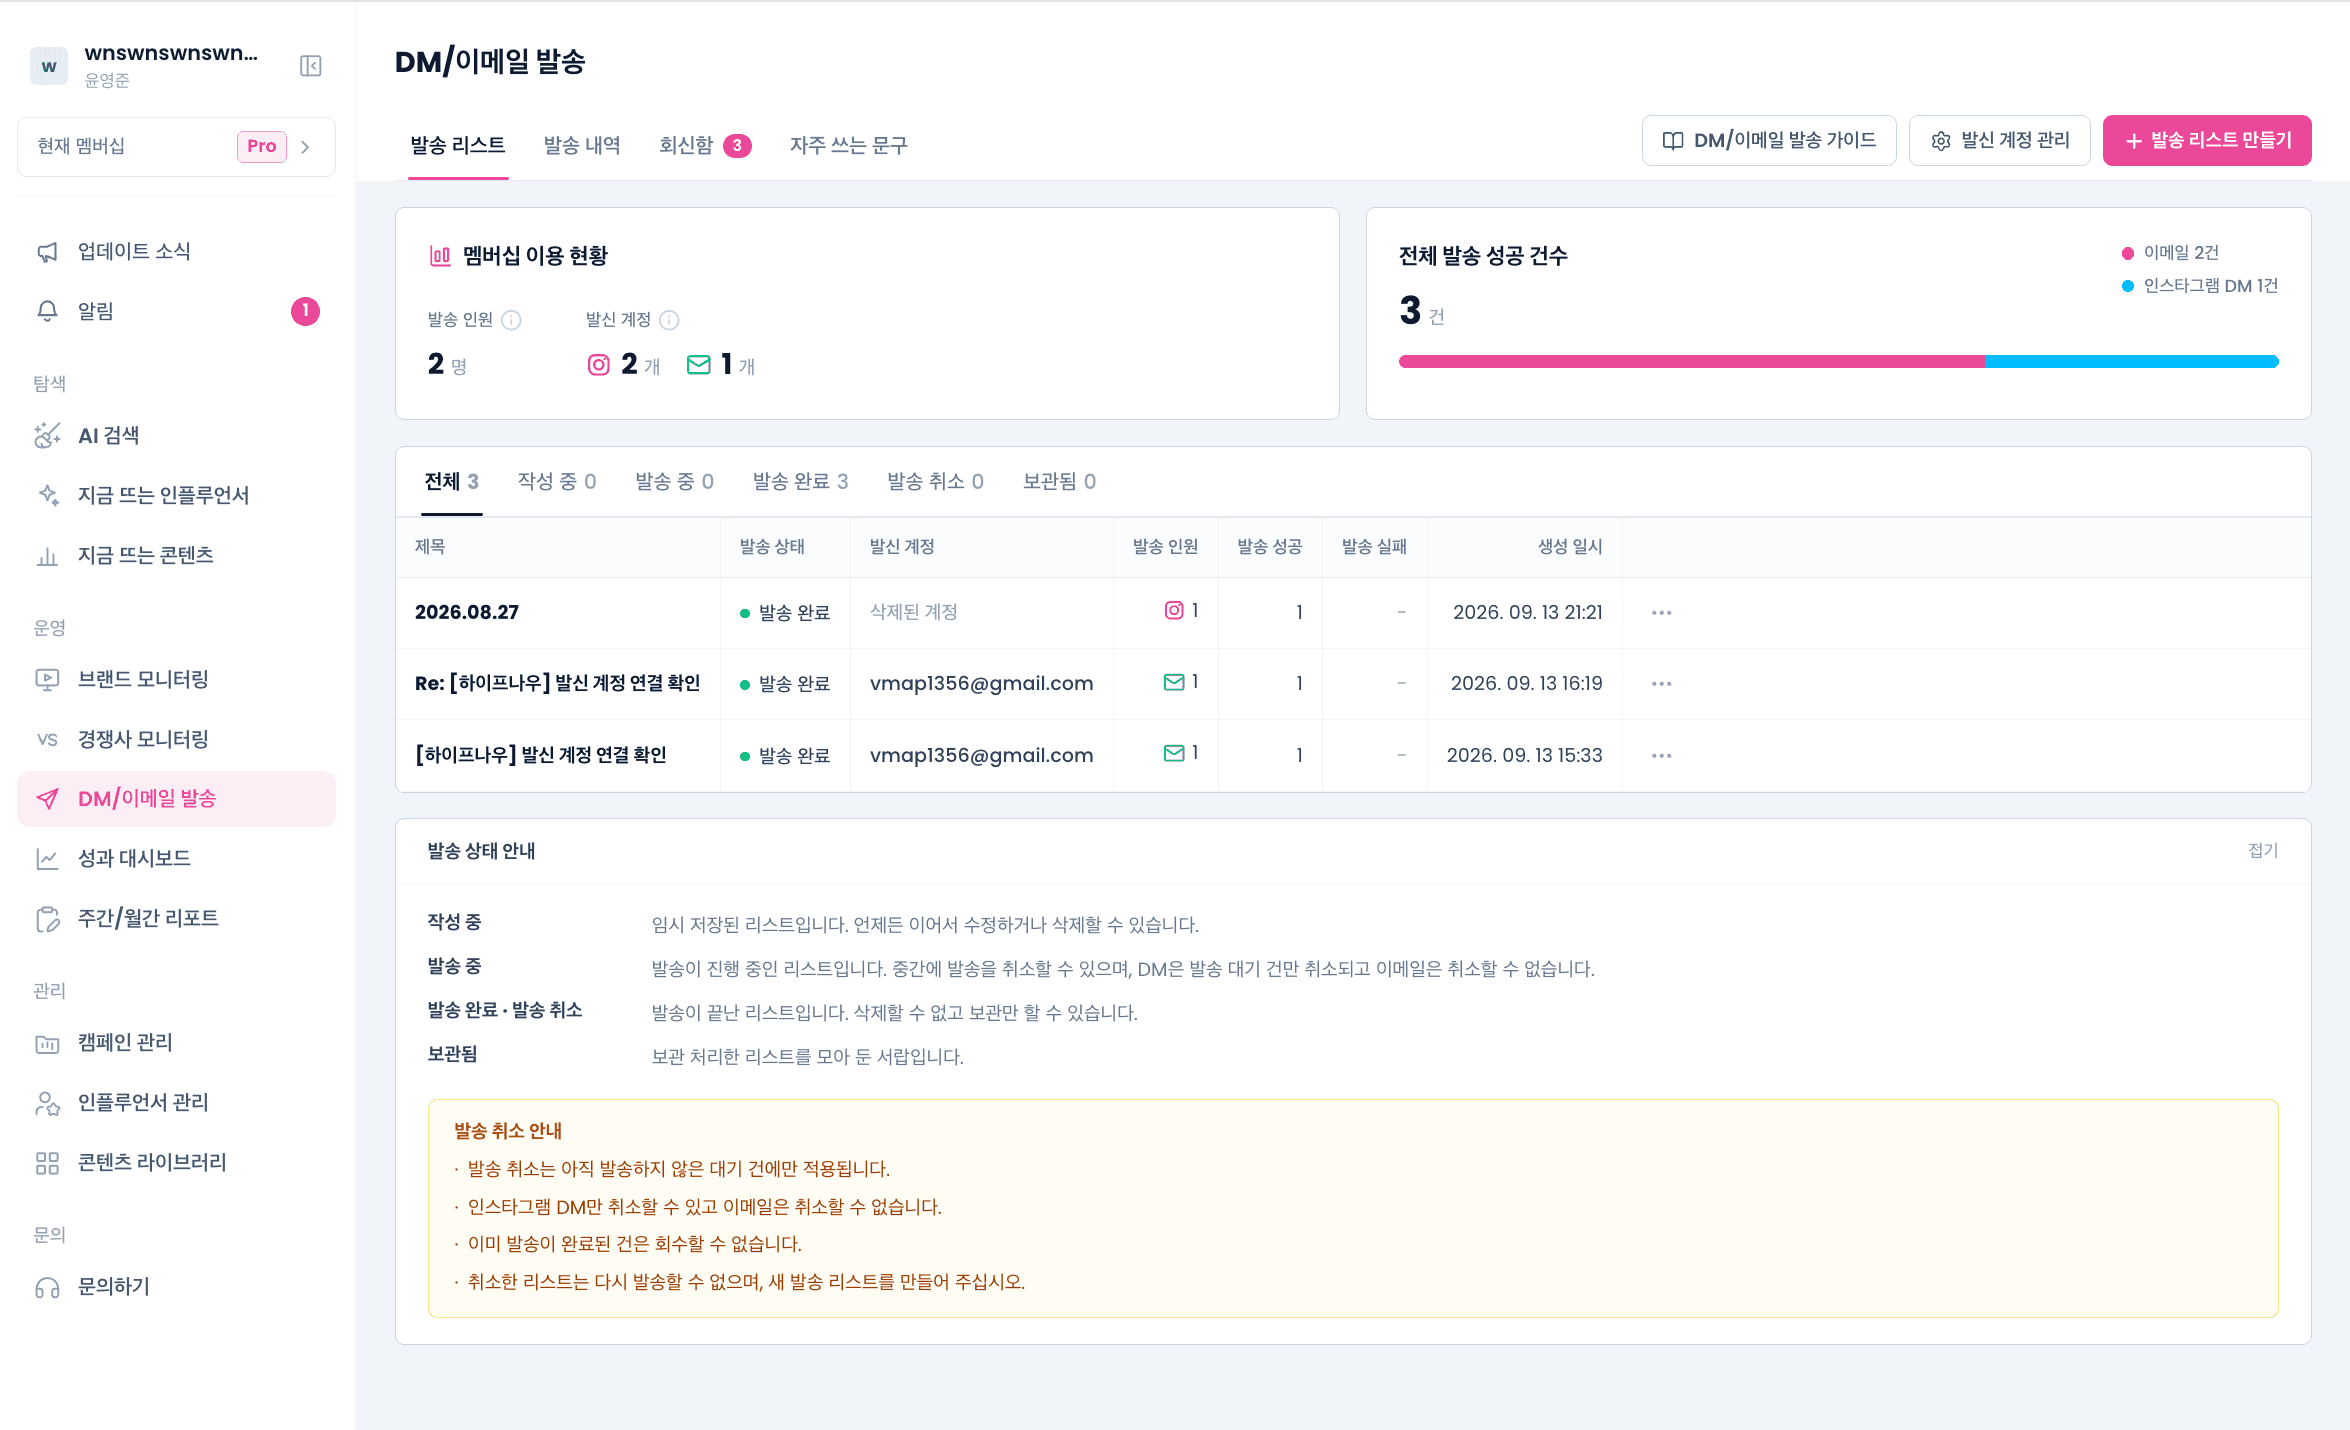Click 발송 리스트 만들기 button
This screenshot has height=1430, width=2350.
[x=2207, y=140]
